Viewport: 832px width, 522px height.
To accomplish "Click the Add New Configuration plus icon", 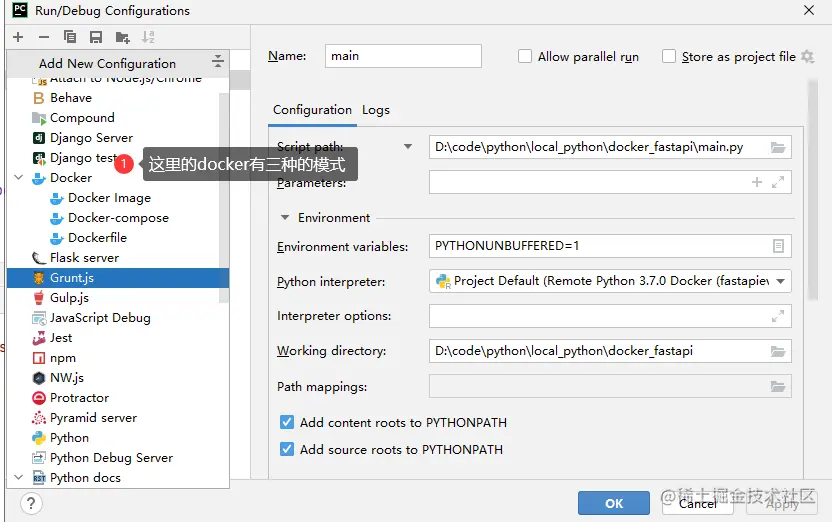I will pos(18,37).
